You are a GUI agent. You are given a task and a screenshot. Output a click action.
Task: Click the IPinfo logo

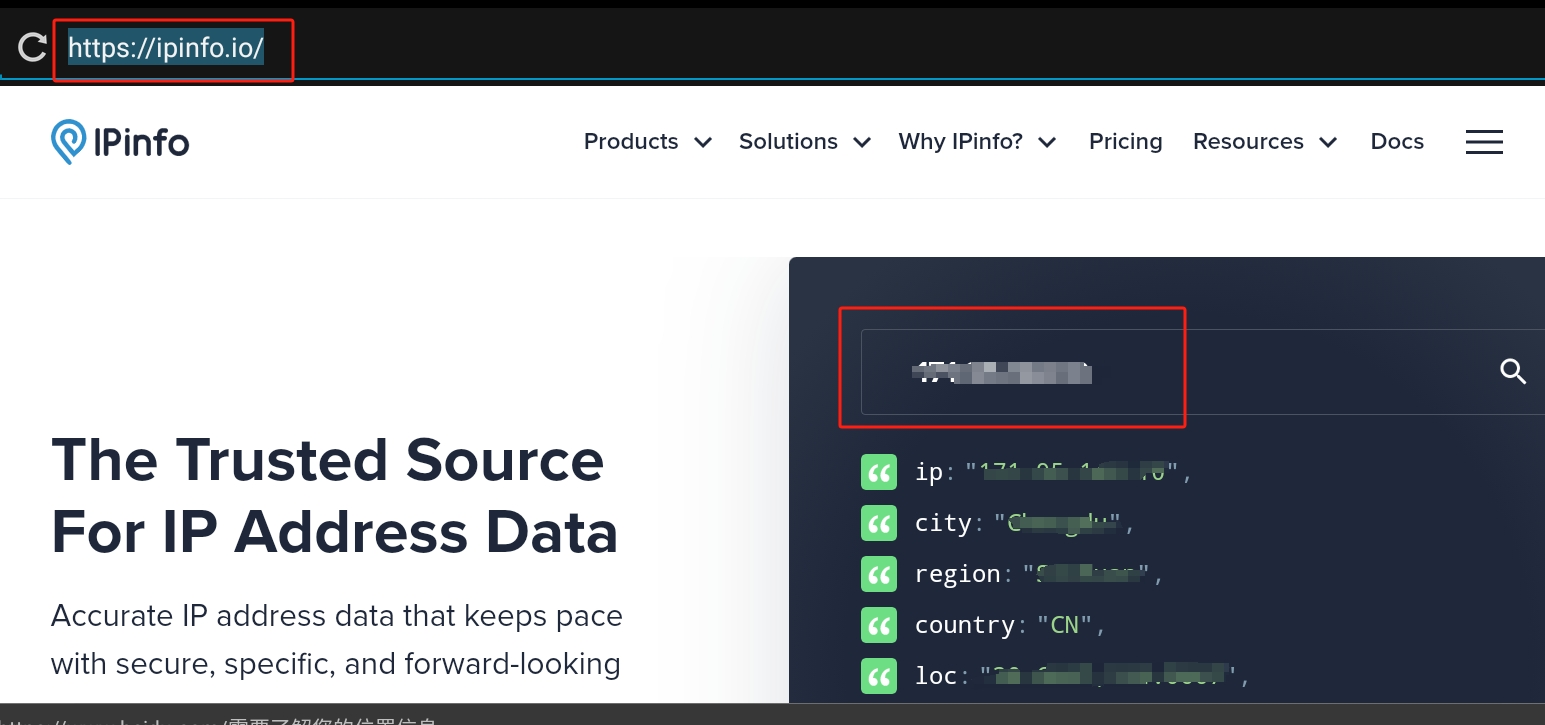click(x=120, y=142)
